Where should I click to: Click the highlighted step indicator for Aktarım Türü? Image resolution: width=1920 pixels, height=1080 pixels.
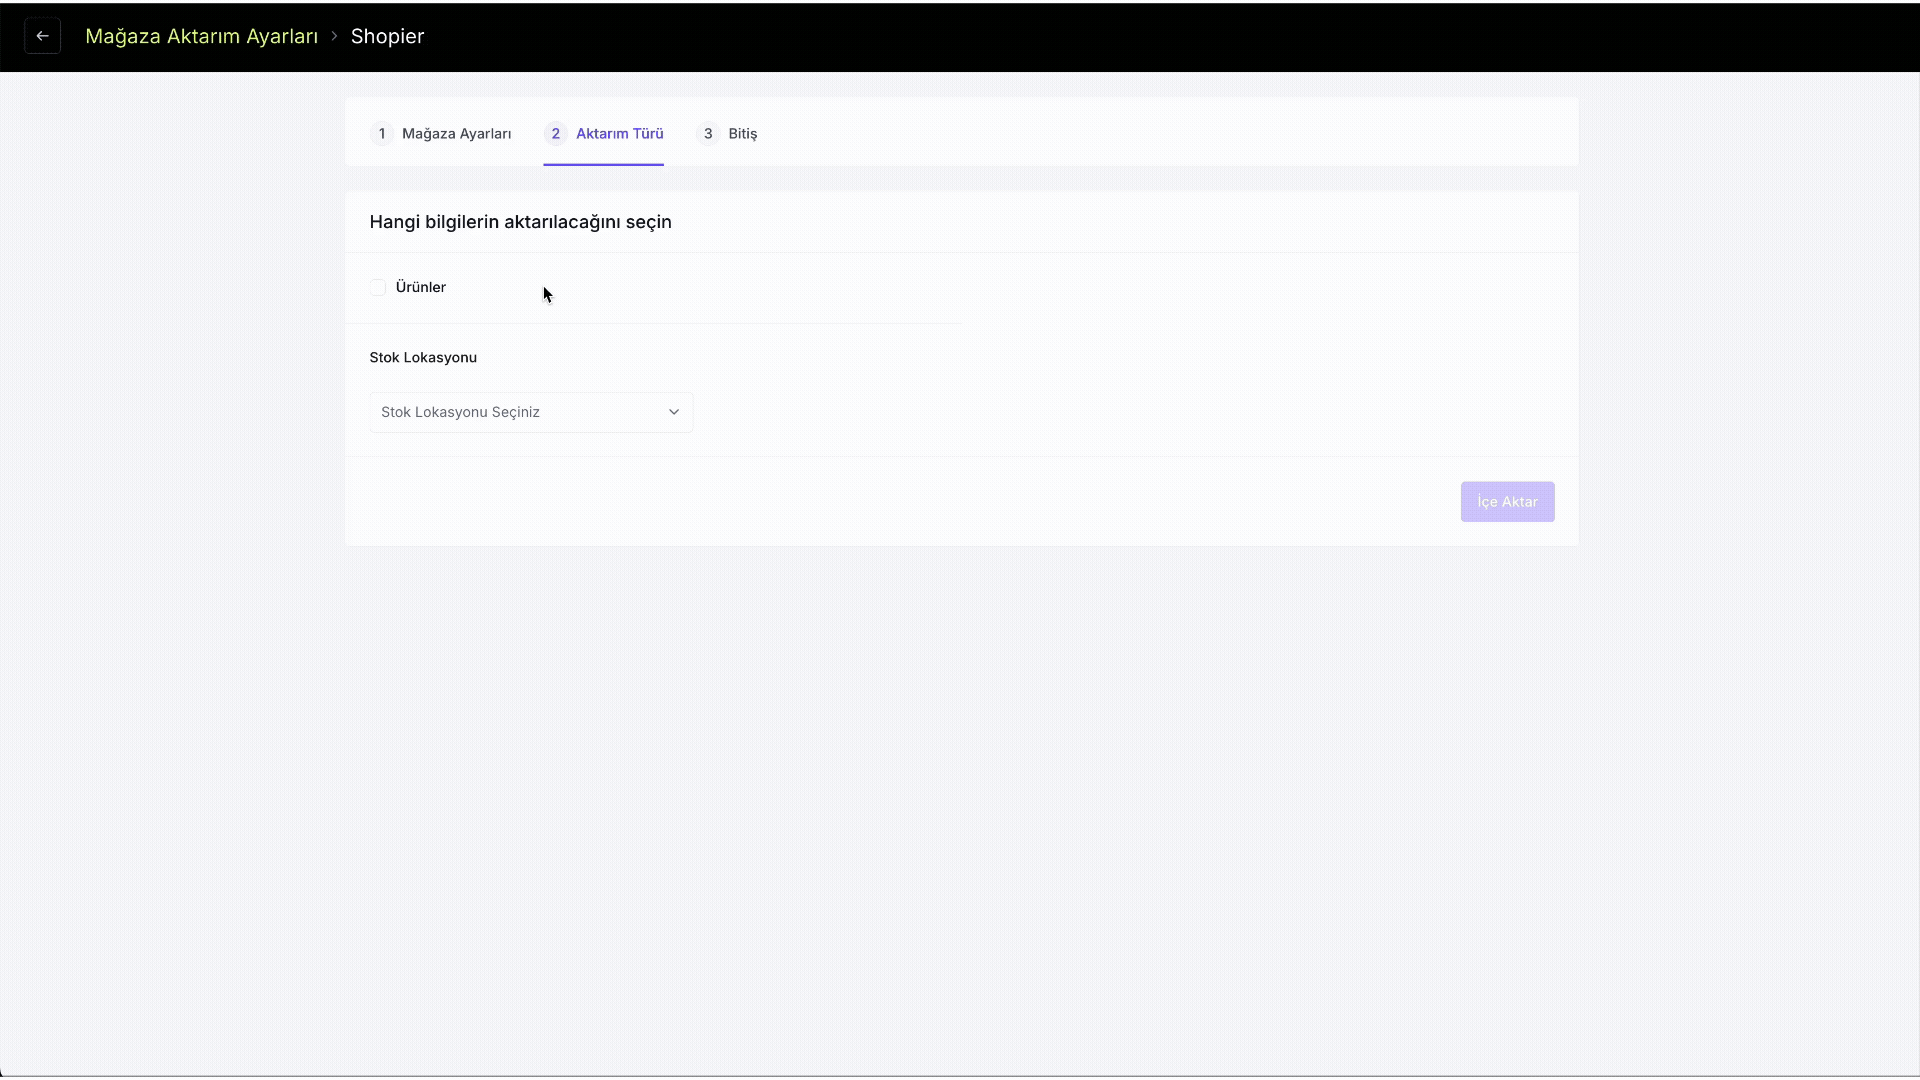click(603, 133)
